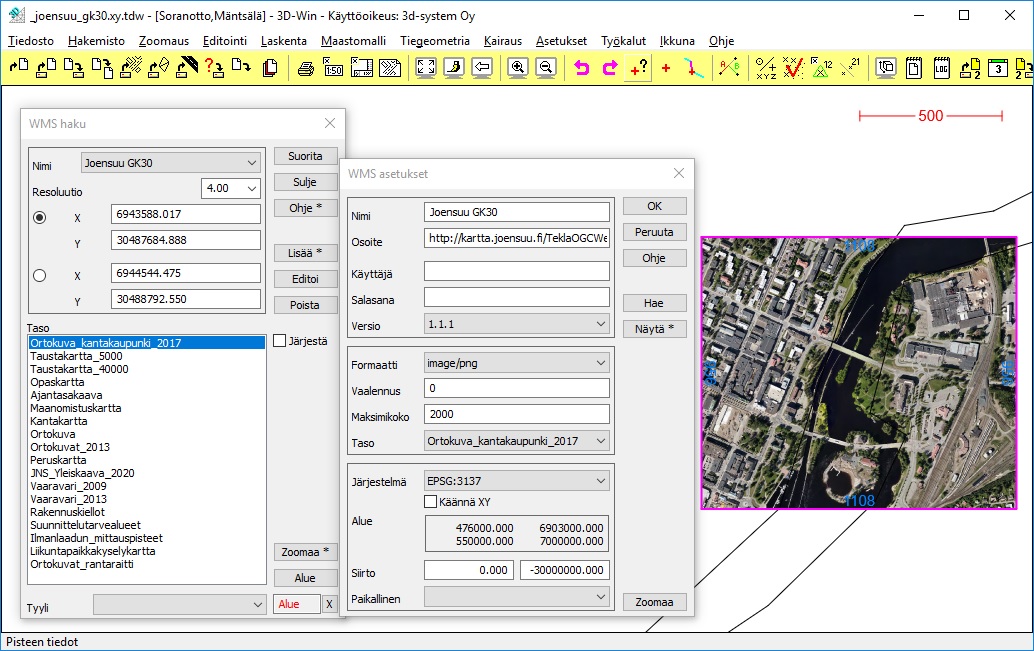This screenshot has height=651, width=1034.
Task: Click the Peruuta button
Action: pyautogui.click(x=654, y=232)
